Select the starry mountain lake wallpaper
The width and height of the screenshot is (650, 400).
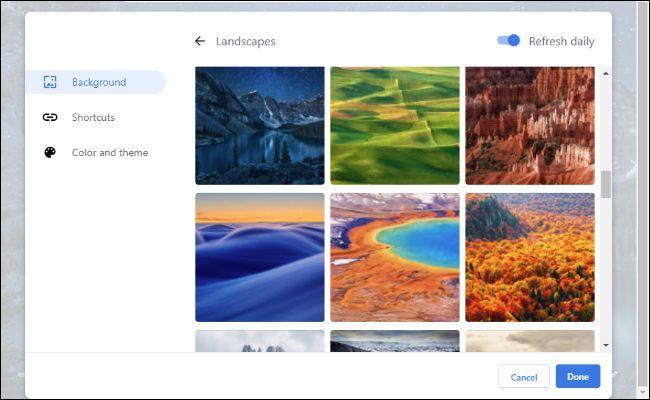coord(260,126)
